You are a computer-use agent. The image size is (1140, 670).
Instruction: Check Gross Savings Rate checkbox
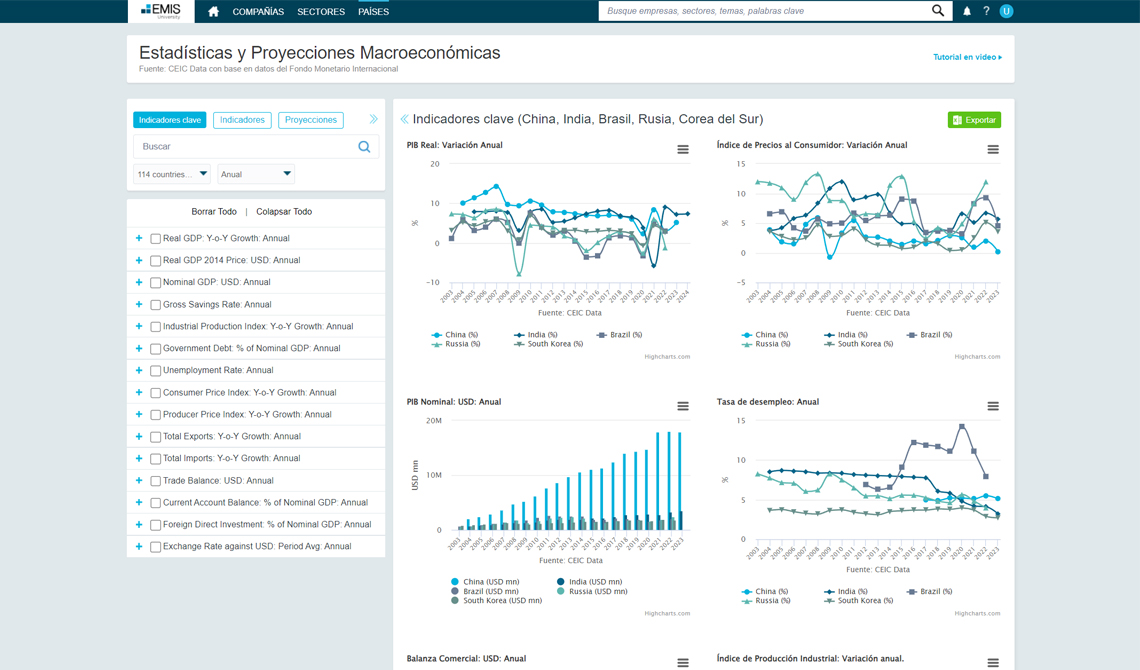click(x=156, y=304)
